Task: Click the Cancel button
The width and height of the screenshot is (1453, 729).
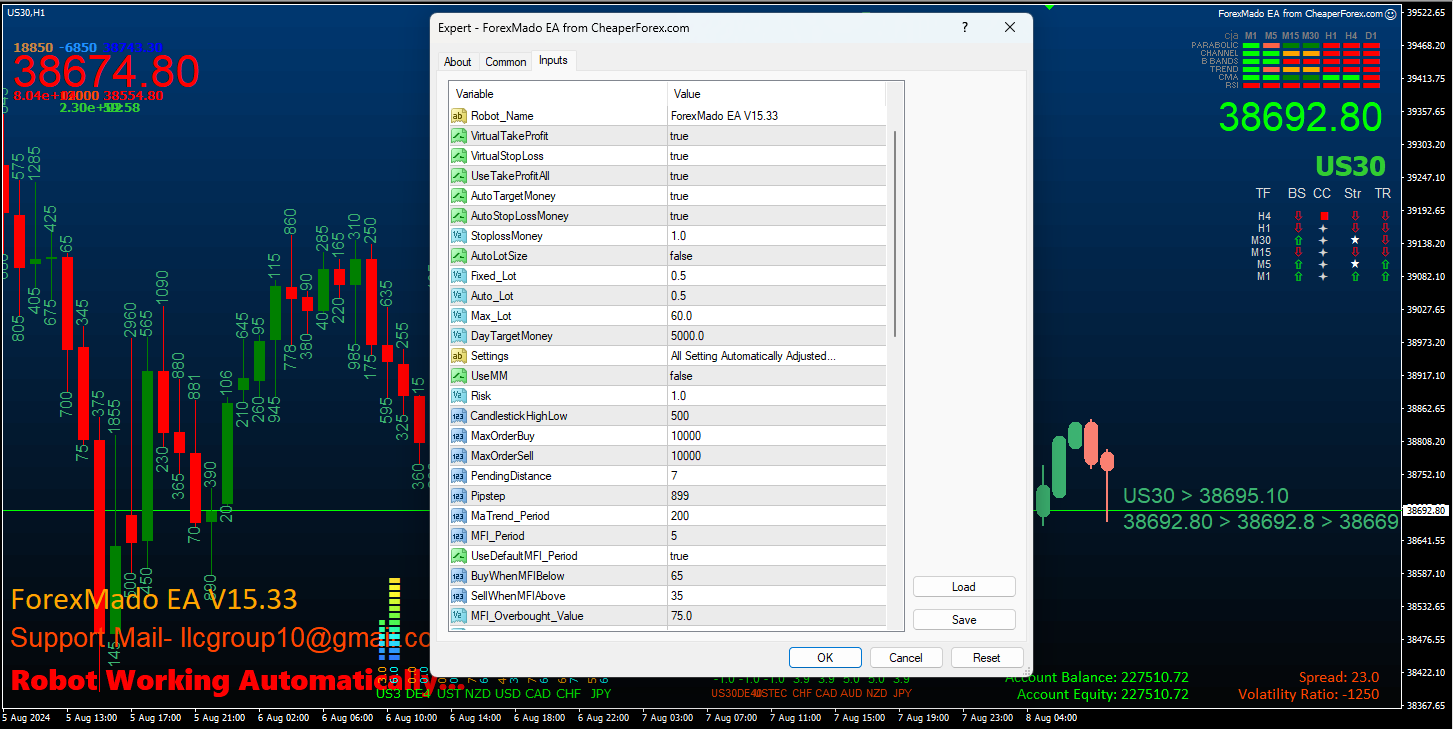Action: point(906,658)
